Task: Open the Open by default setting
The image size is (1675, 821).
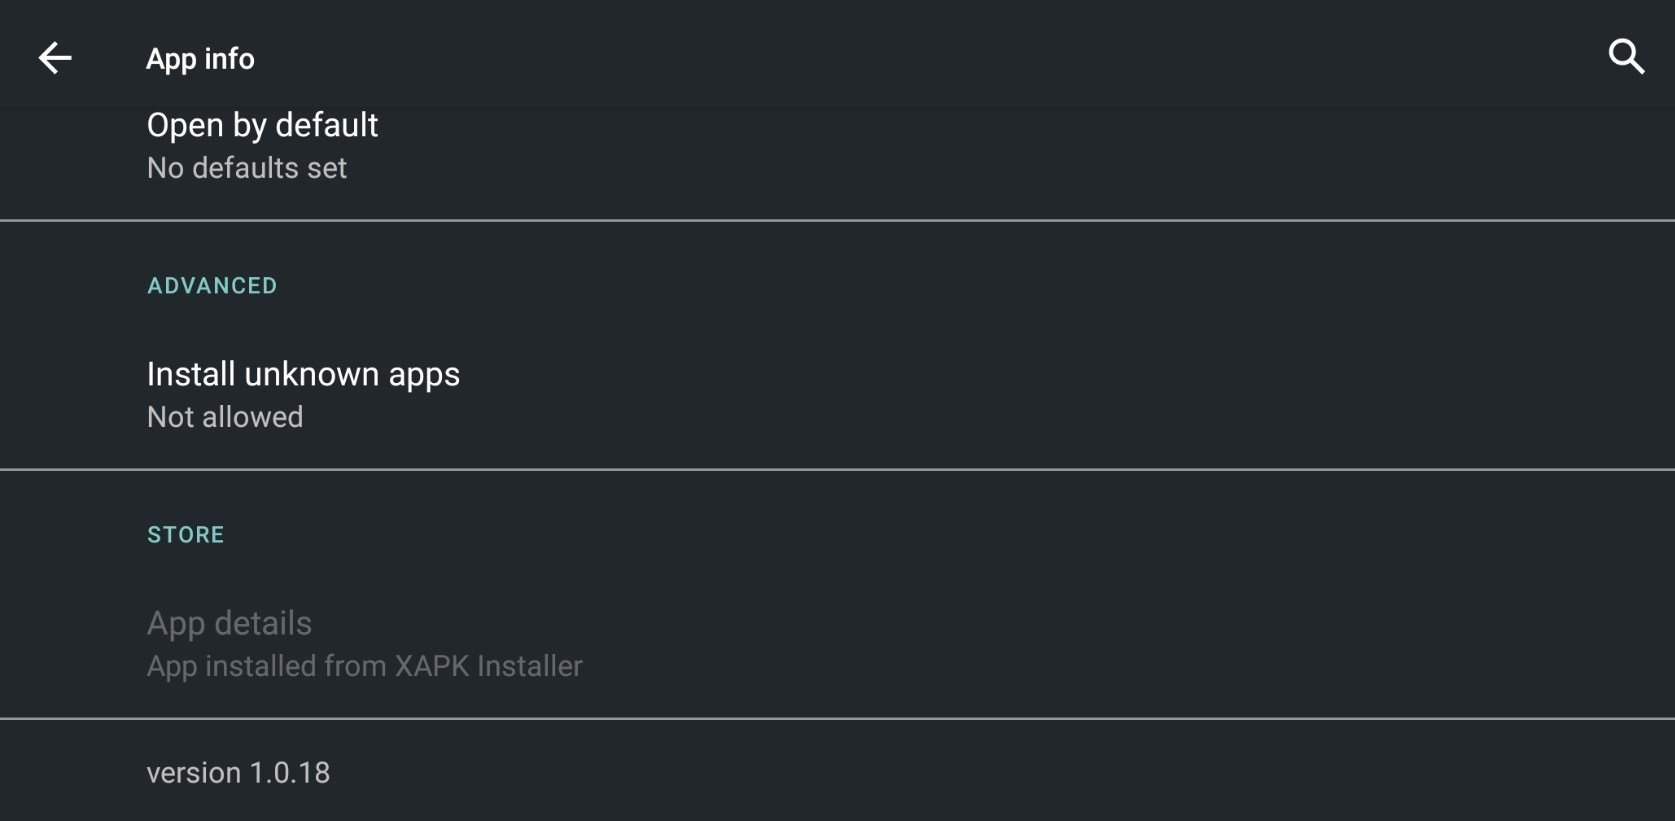Action: [x=837, y=146]
